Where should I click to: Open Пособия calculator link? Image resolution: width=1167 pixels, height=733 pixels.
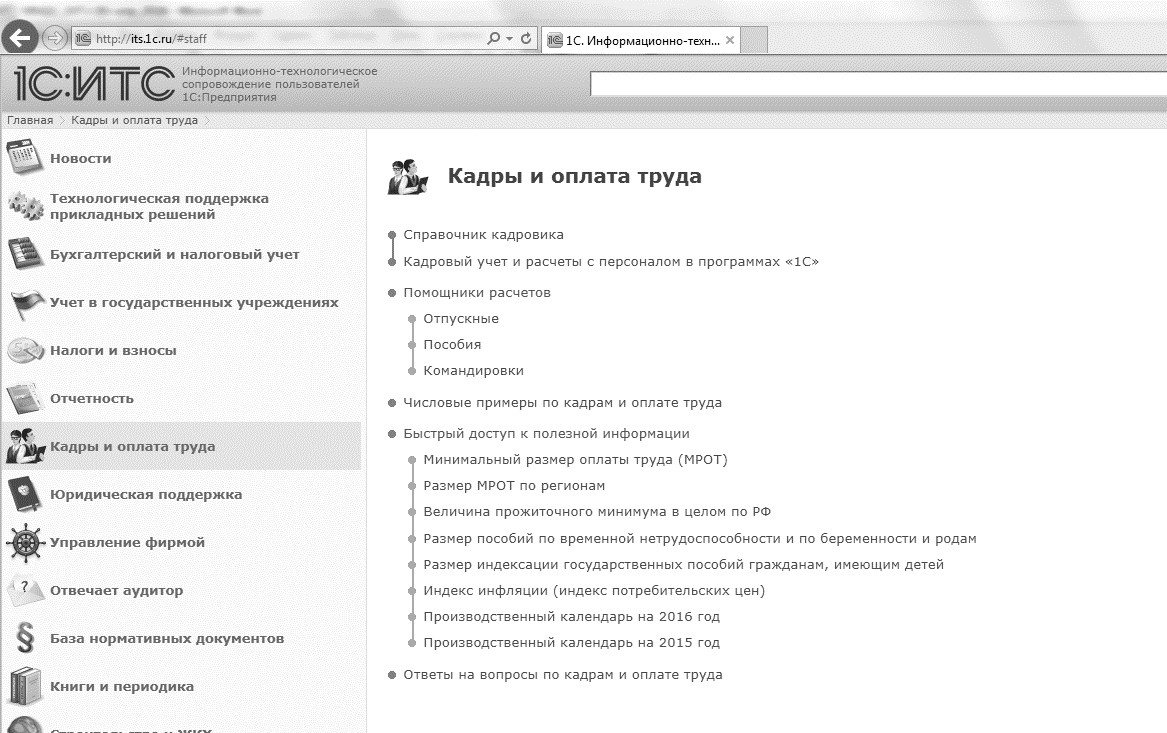(x=453, y=345)
